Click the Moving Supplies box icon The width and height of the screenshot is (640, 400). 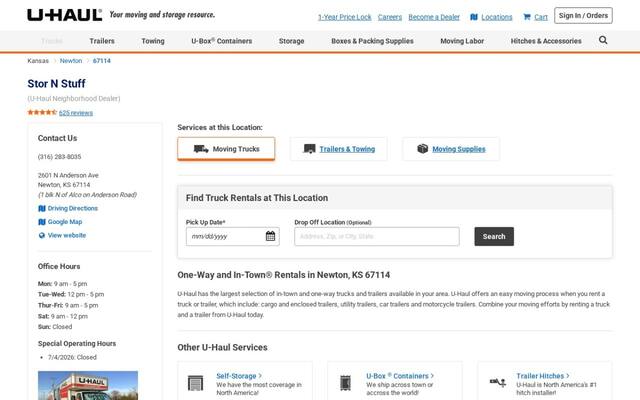tap(422, 149)
